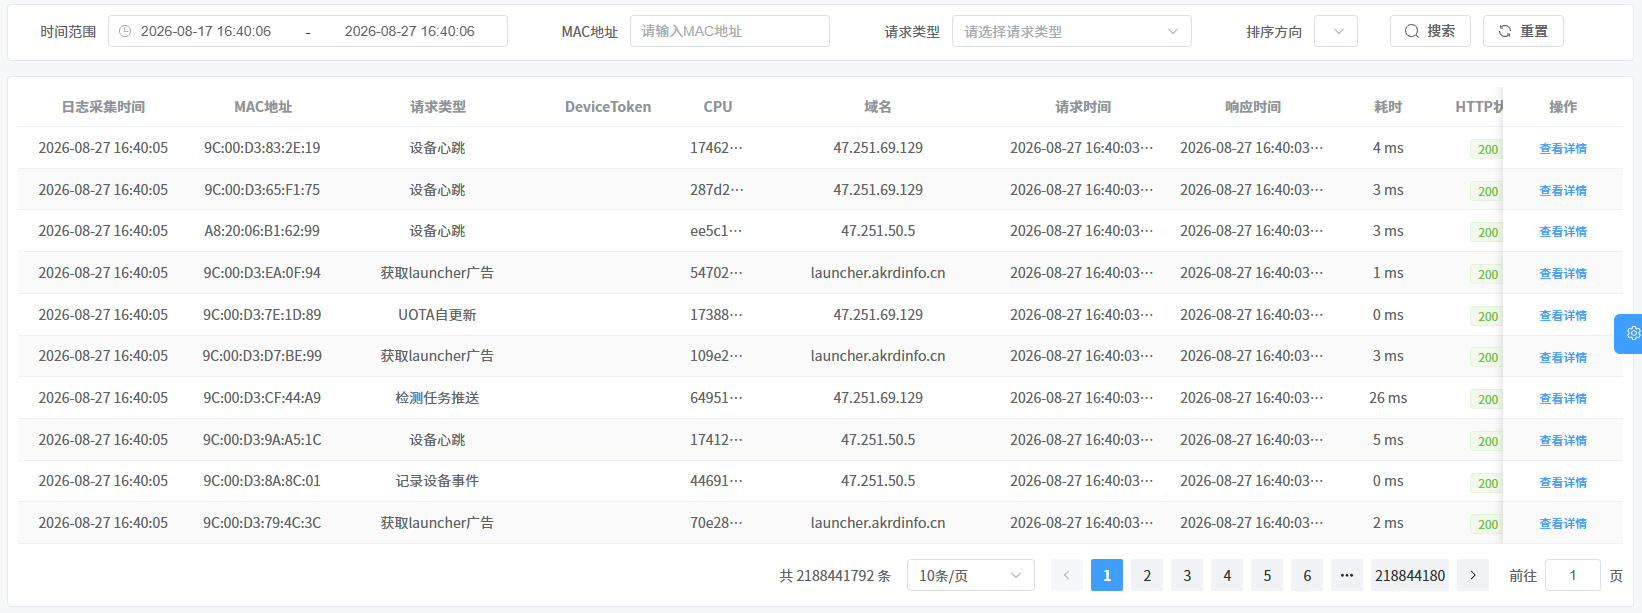Click the 日志采集时间 column header
The image size is (1642, 613).
click(x=103, y=106)
